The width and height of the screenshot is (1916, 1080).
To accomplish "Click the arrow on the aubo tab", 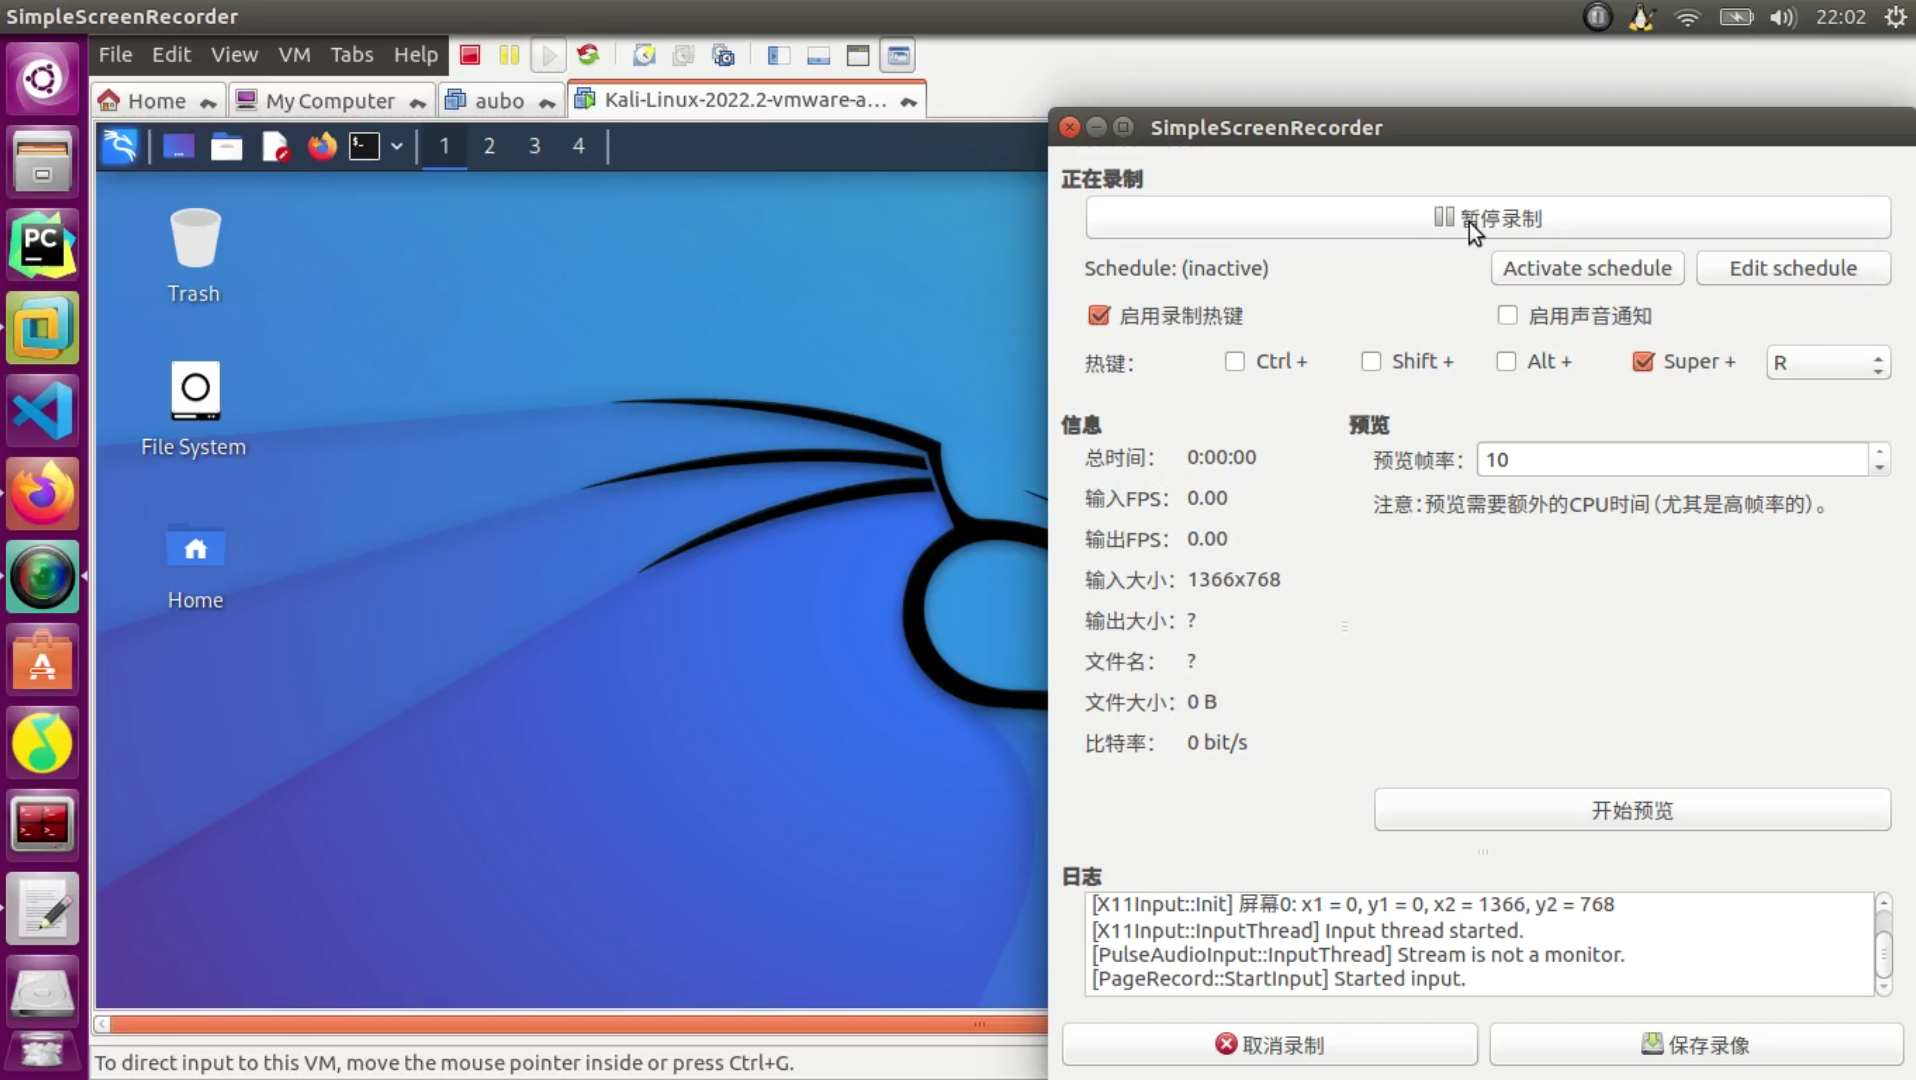I will coord(547,102).
